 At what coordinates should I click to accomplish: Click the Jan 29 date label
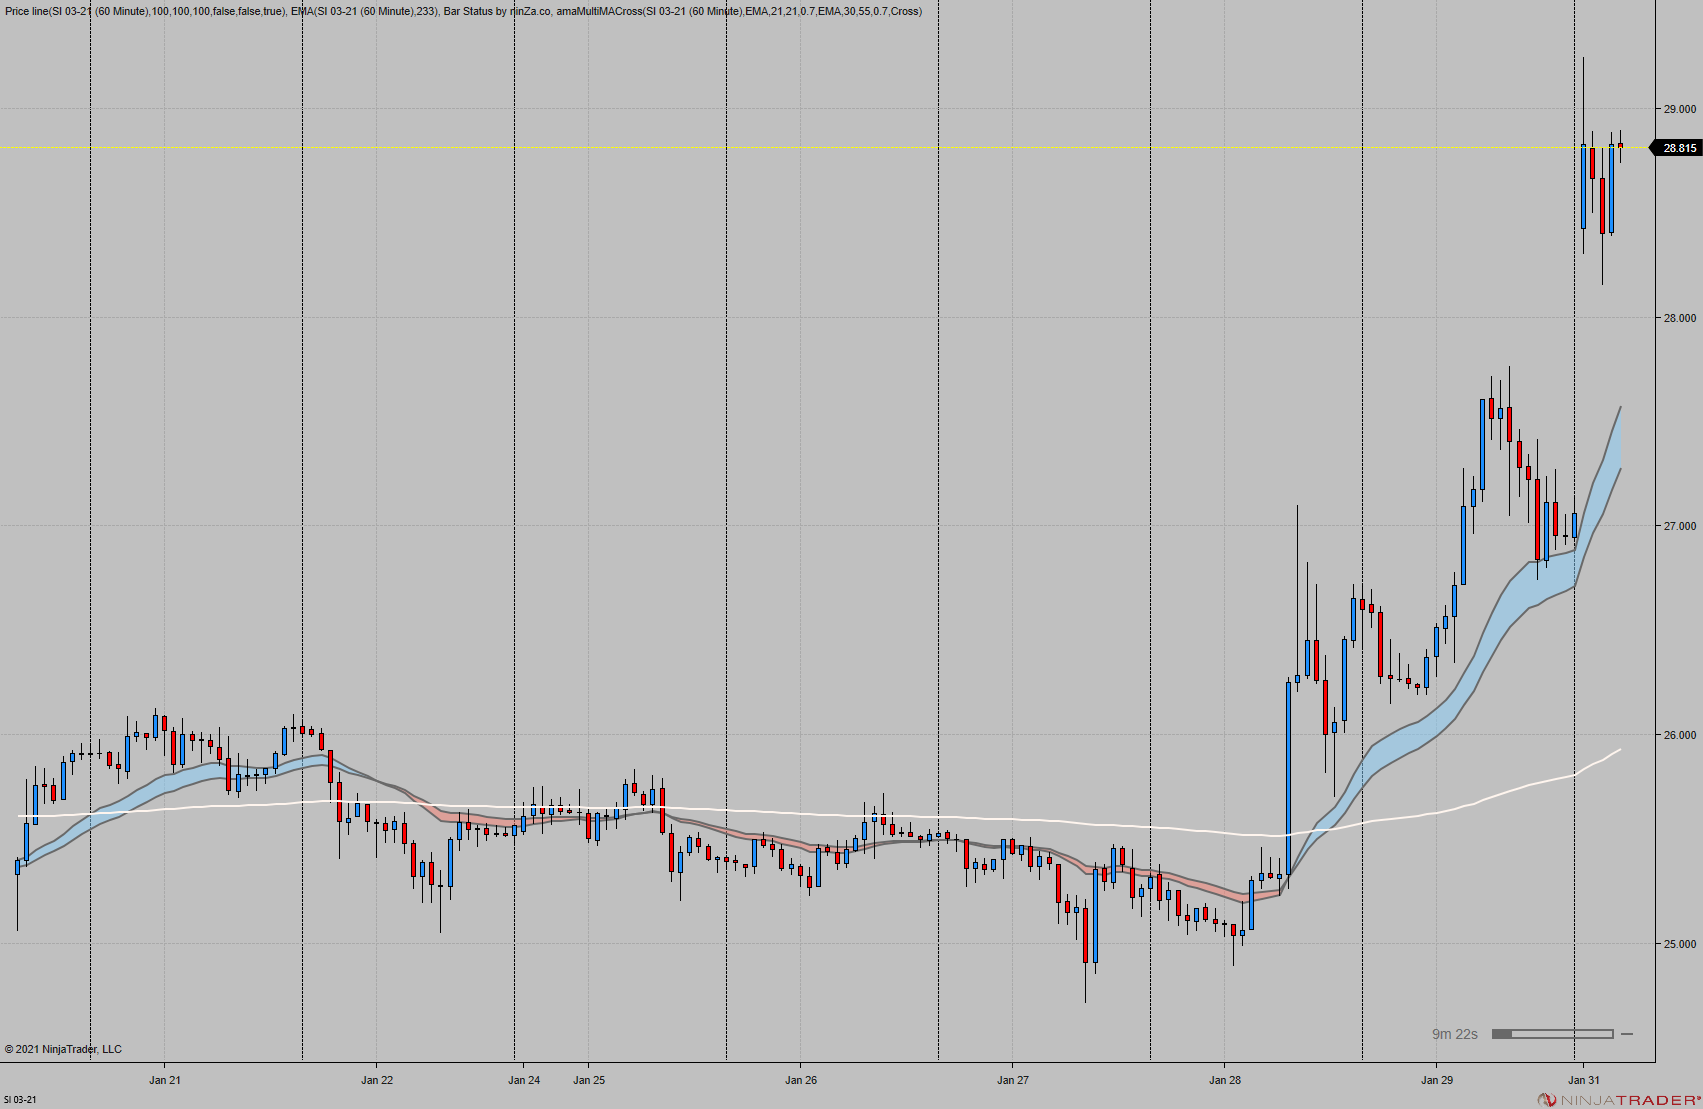[x=1437, y=1080]
